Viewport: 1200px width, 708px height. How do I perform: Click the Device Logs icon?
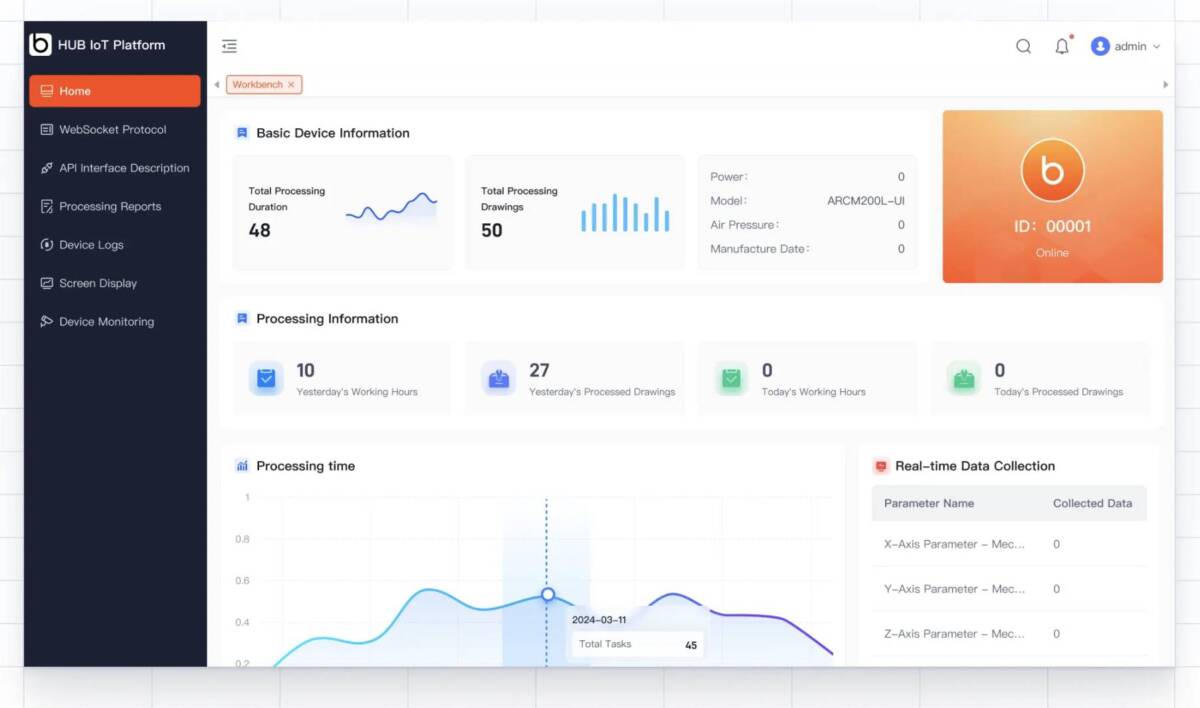(x=46, y=245)
